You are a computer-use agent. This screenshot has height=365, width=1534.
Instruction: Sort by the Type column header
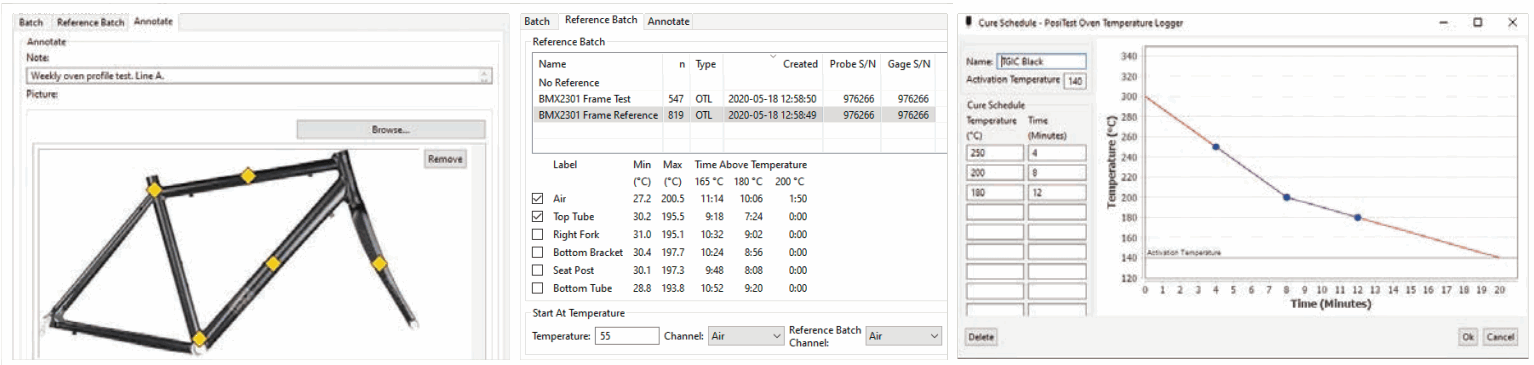click(x=706, y=64)
